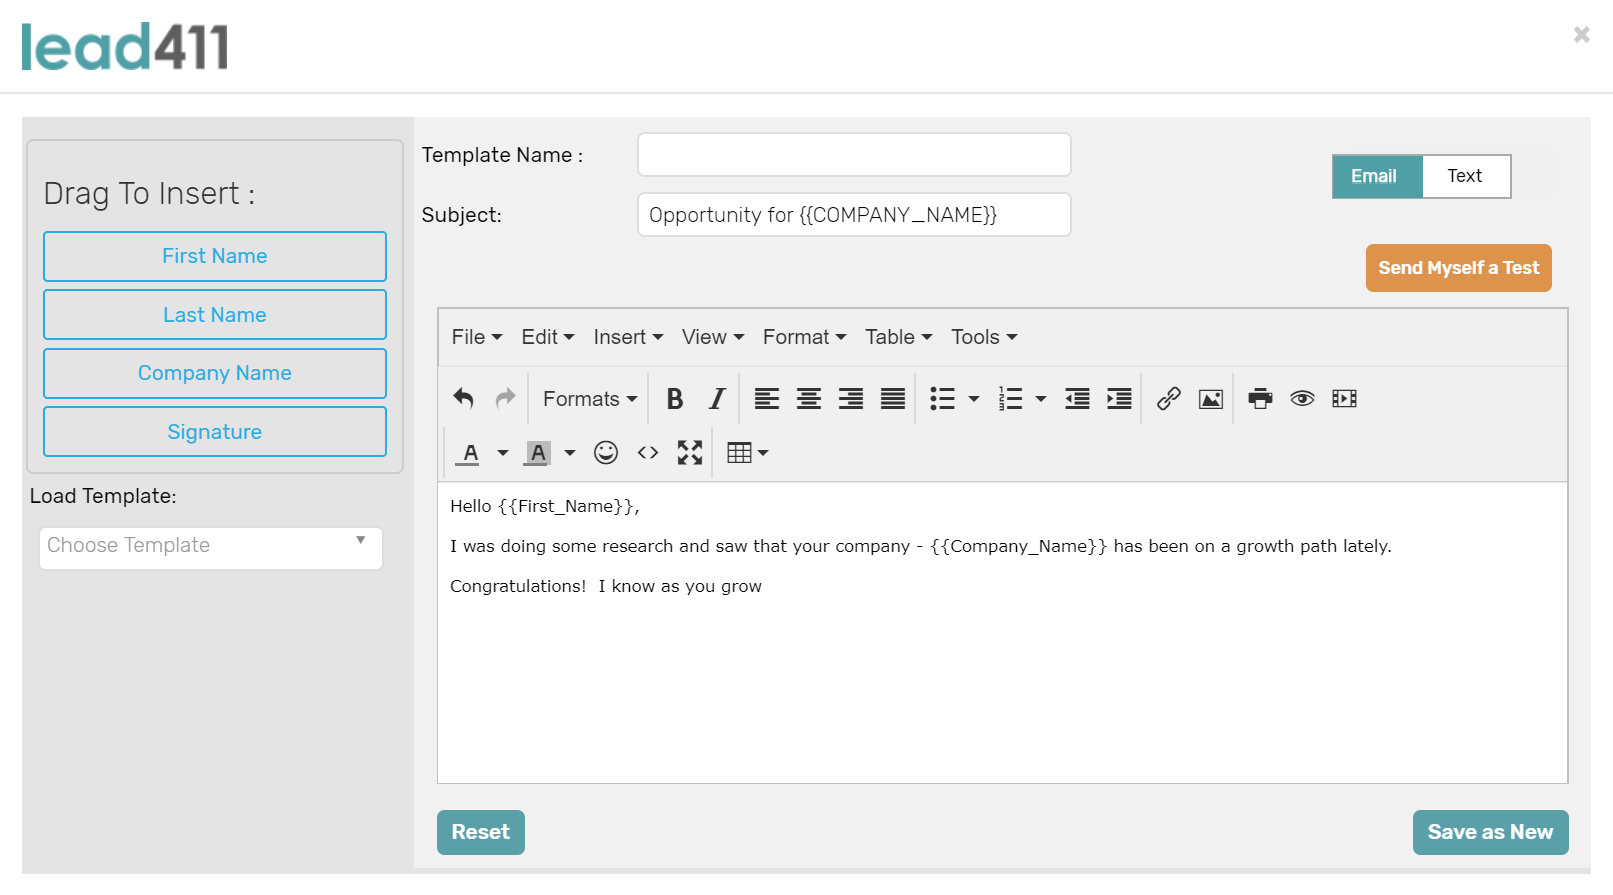Close the template dialog
This screenshot has width=1613, height=895.
click(1581, 35)
